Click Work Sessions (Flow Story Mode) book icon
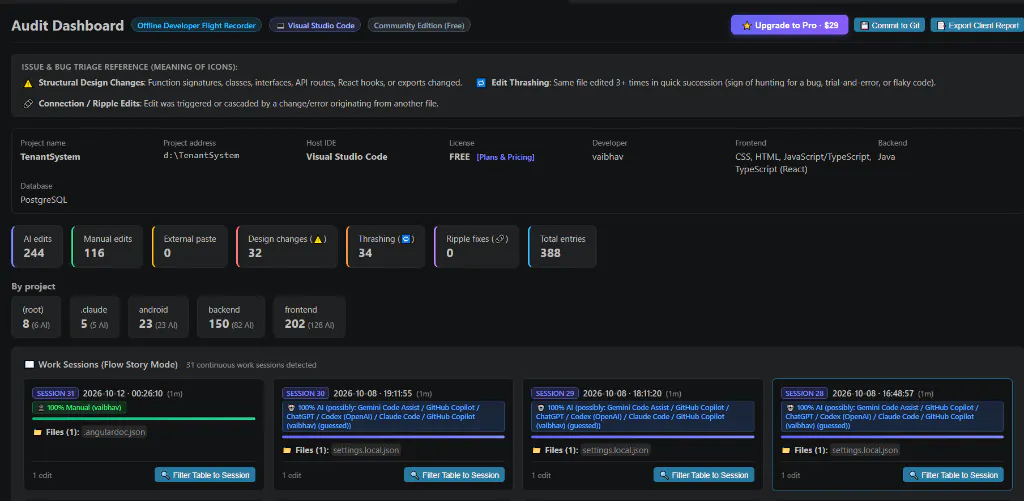Screen dimensions: 1024x501 [29, 364]
